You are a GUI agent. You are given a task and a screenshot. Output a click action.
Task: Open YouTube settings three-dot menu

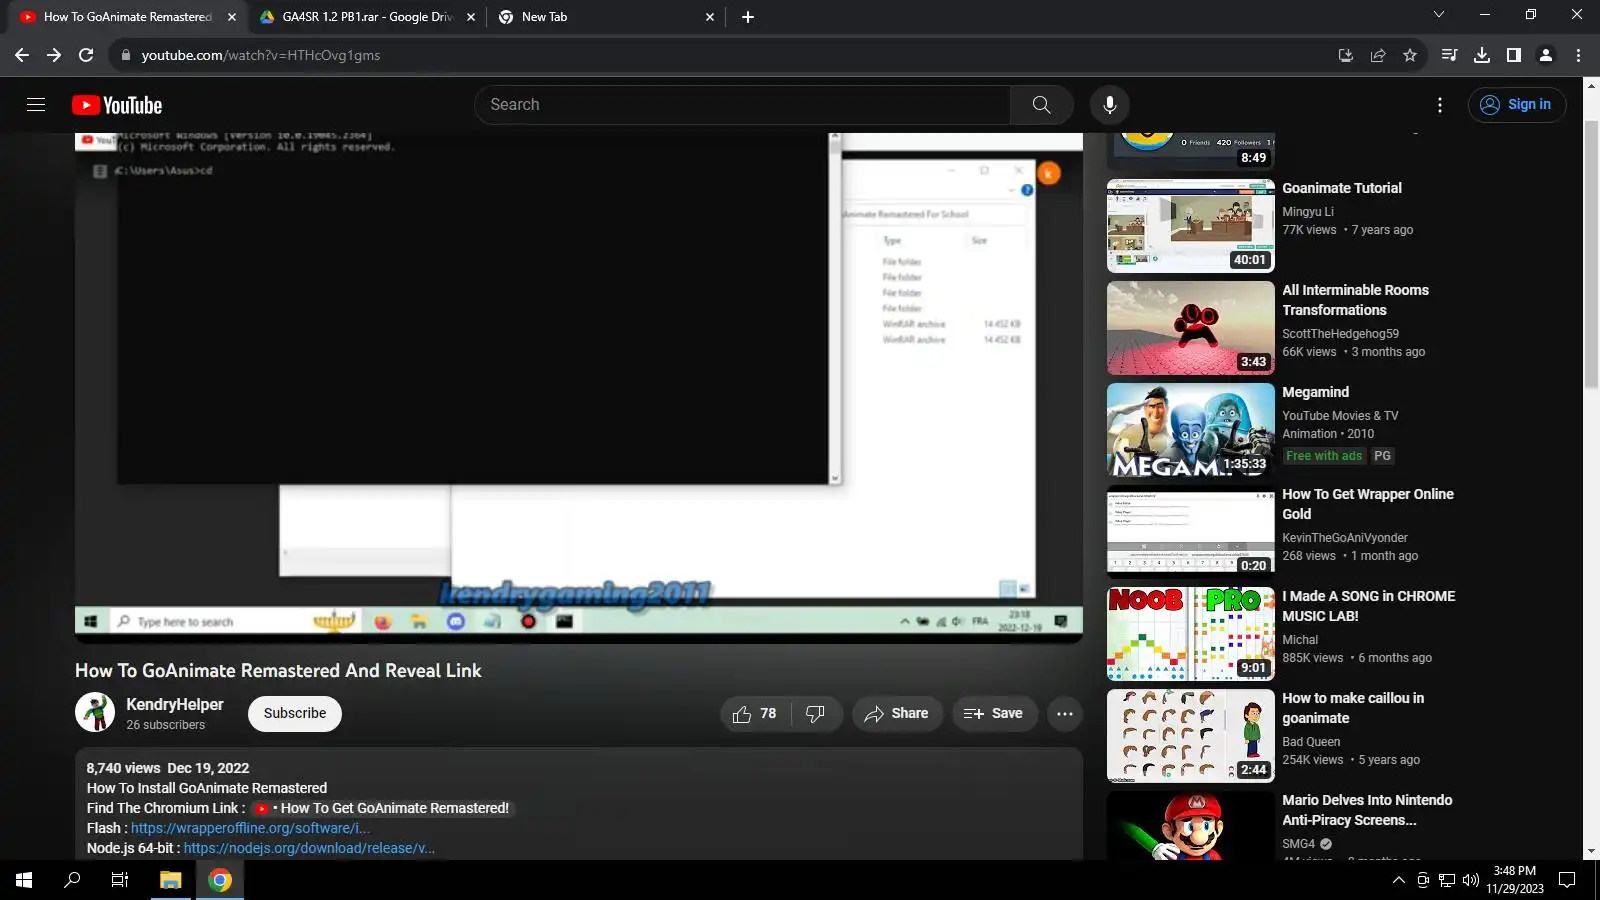coord(1440,105)
